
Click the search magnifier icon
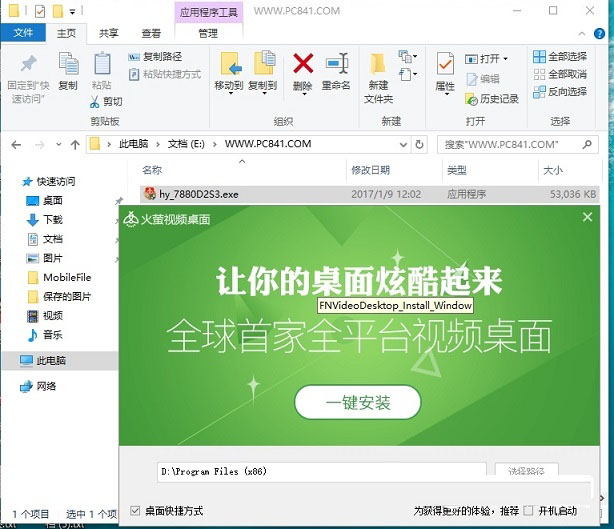587,144
